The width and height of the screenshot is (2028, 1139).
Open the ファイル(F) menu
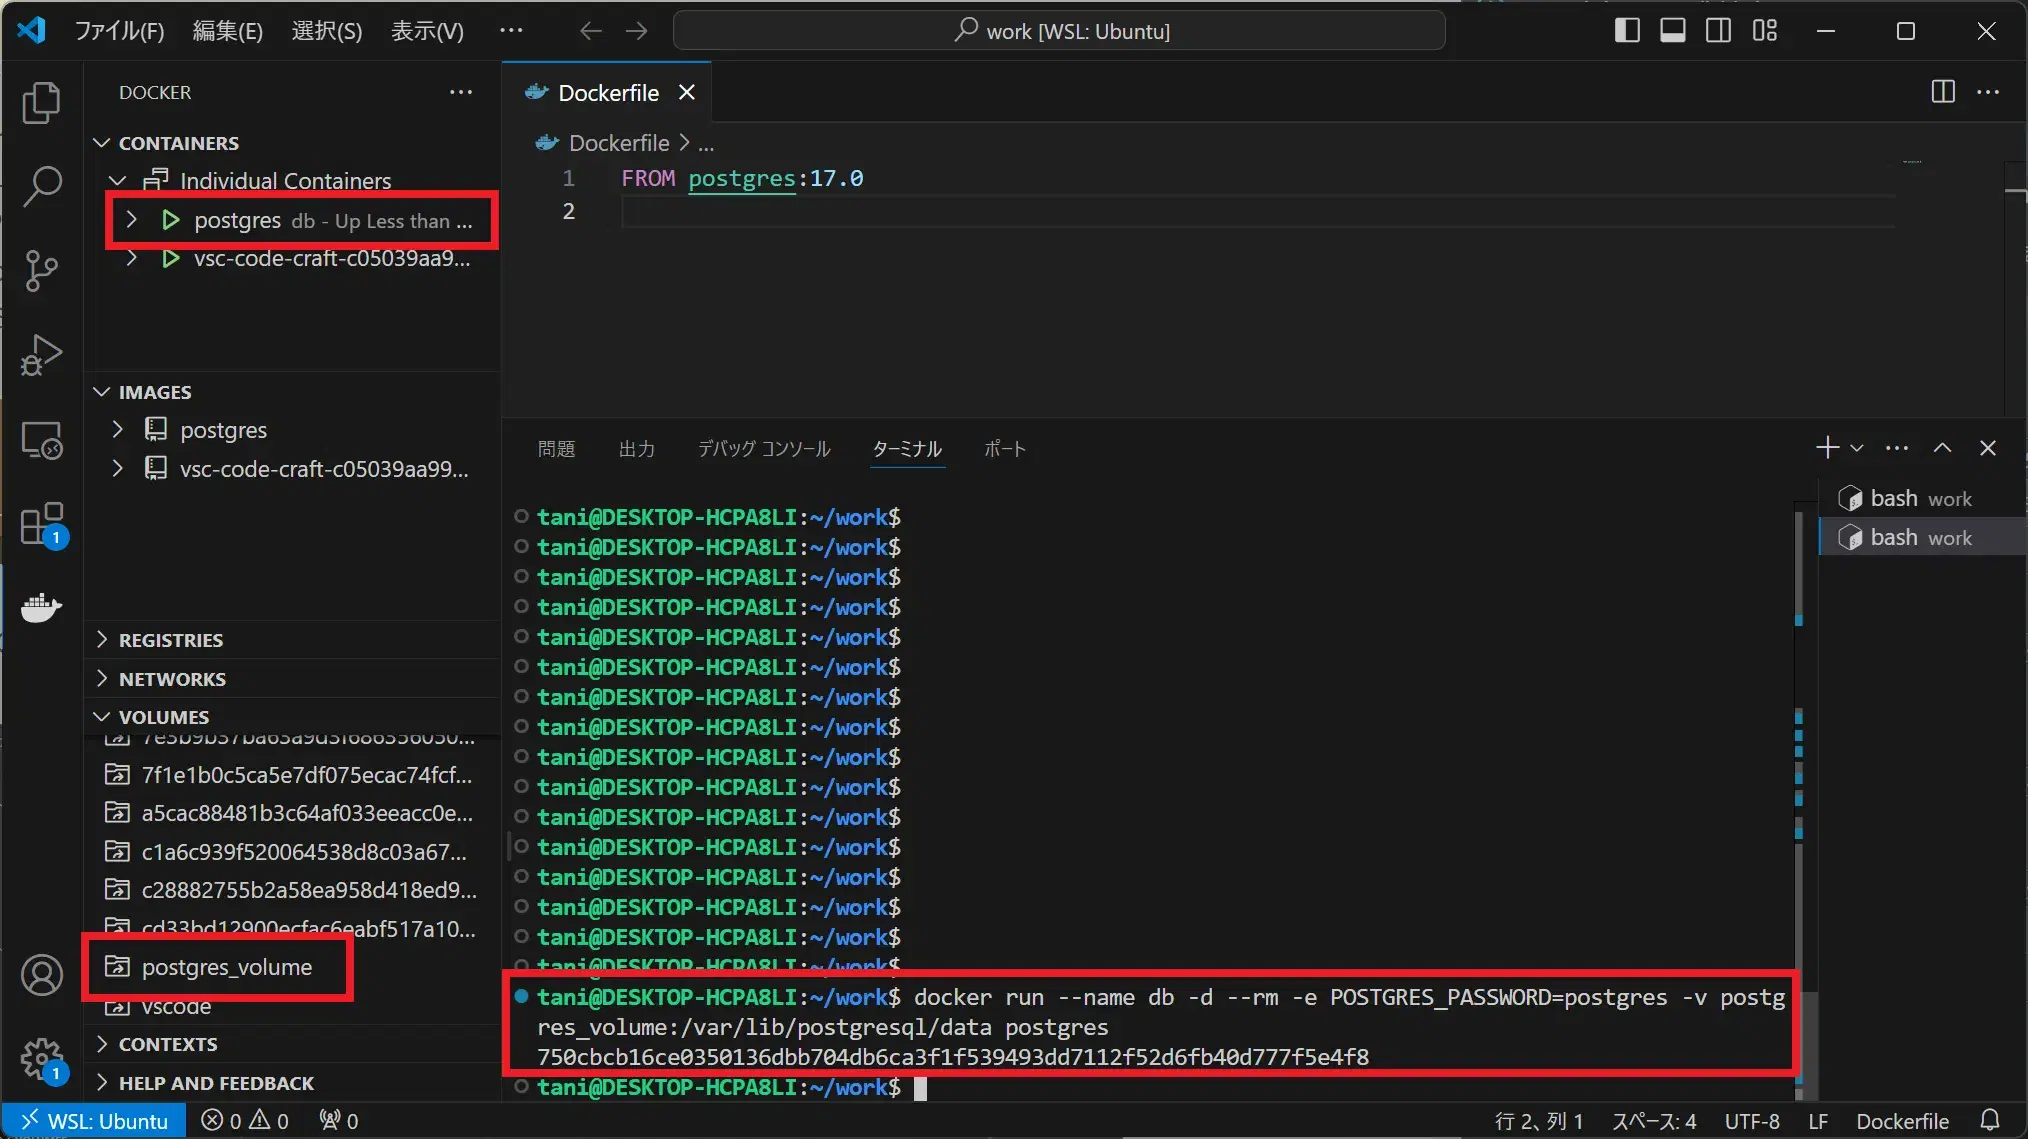coord(119,31)
